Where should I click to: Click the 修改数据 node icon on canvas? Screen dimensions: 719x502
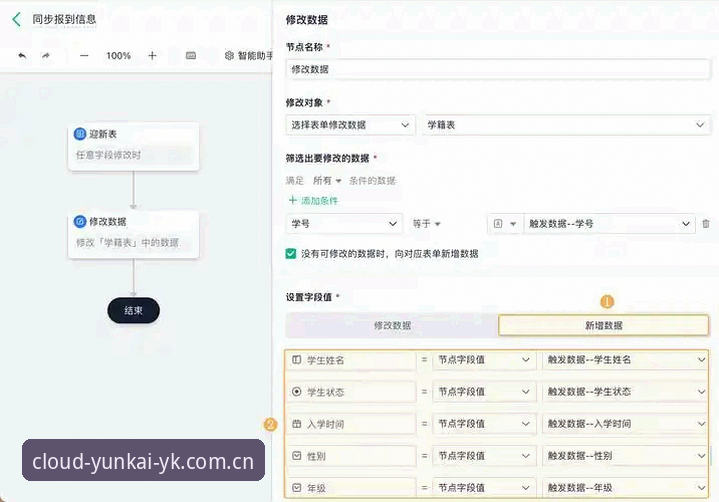coord(80,221)
